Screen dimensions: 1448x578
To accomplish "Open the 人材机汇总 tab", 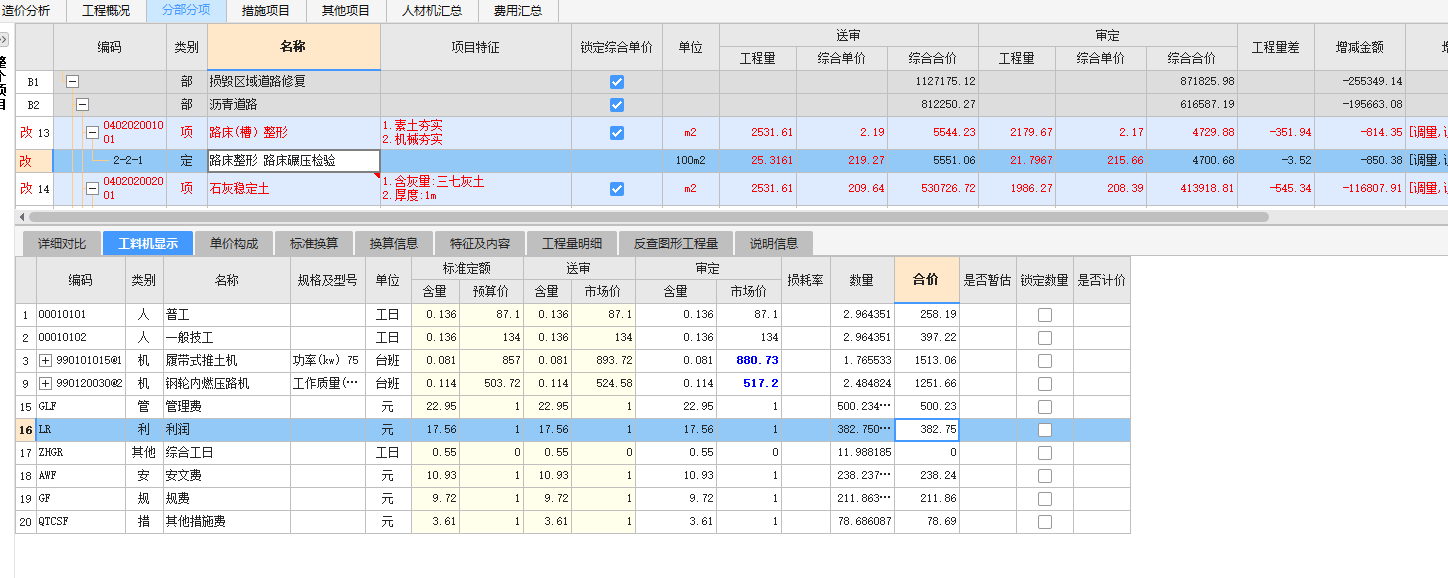I will (432, 11).
